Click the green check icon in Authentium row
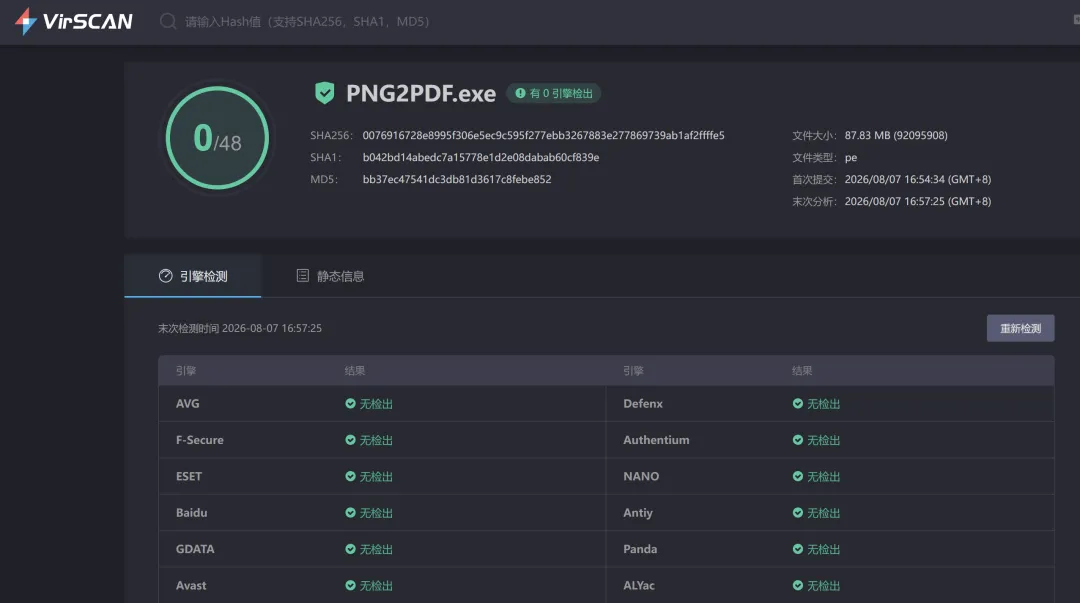Image resolution: width=1080 pixels, height=603 pixels. (798, 440)
